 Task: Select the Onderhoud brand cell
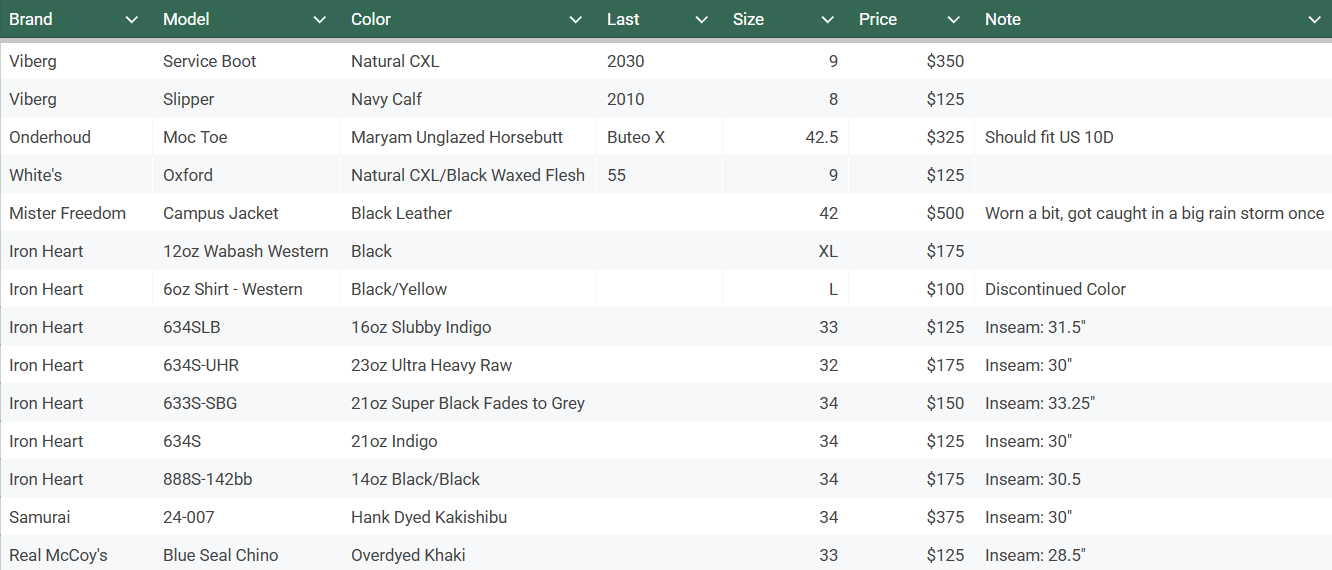76,137
